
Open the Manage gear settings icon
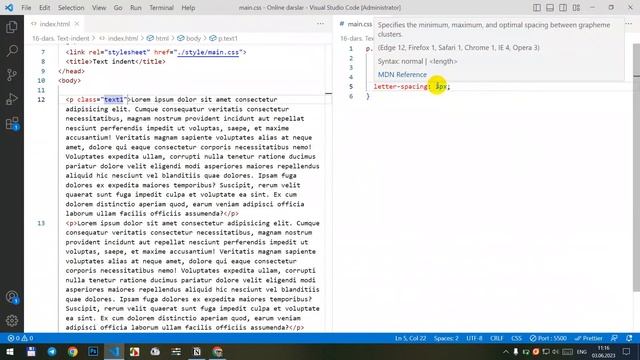[x=12, y=321]
